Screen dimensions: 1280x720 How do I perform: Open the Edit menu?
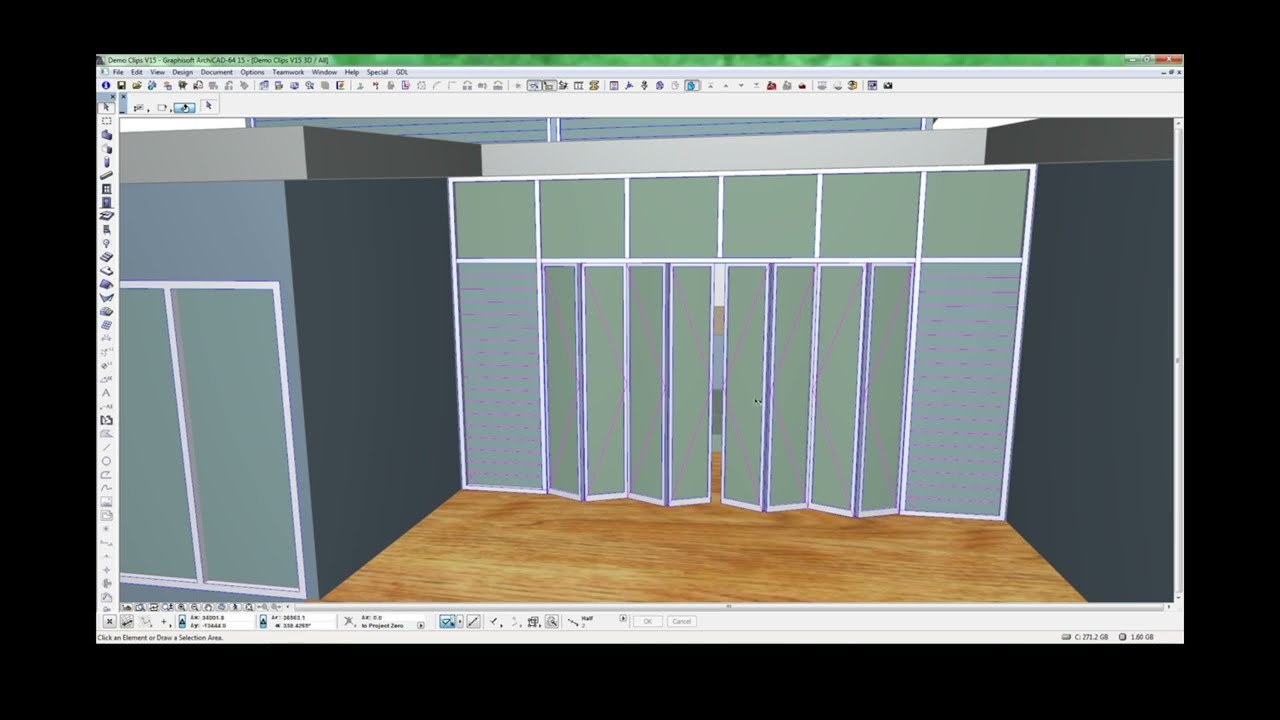coord(137,72)
